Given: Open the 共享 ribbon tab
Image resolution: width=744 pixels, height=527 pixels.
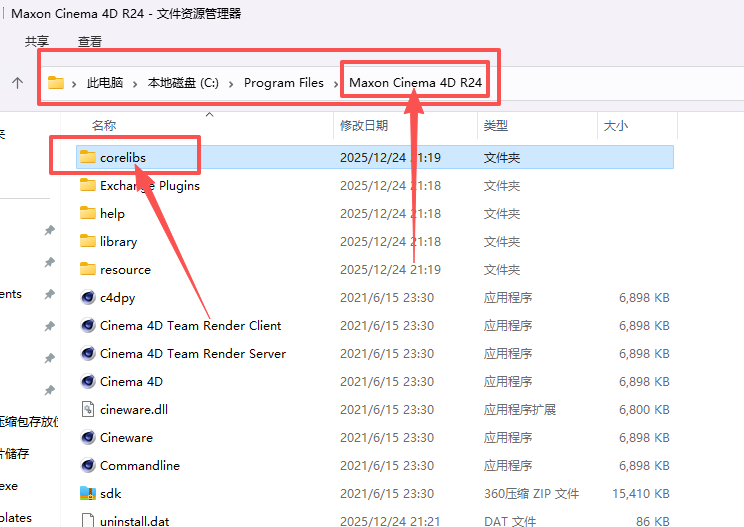Looking at the screenshot, I should point(37,41).
